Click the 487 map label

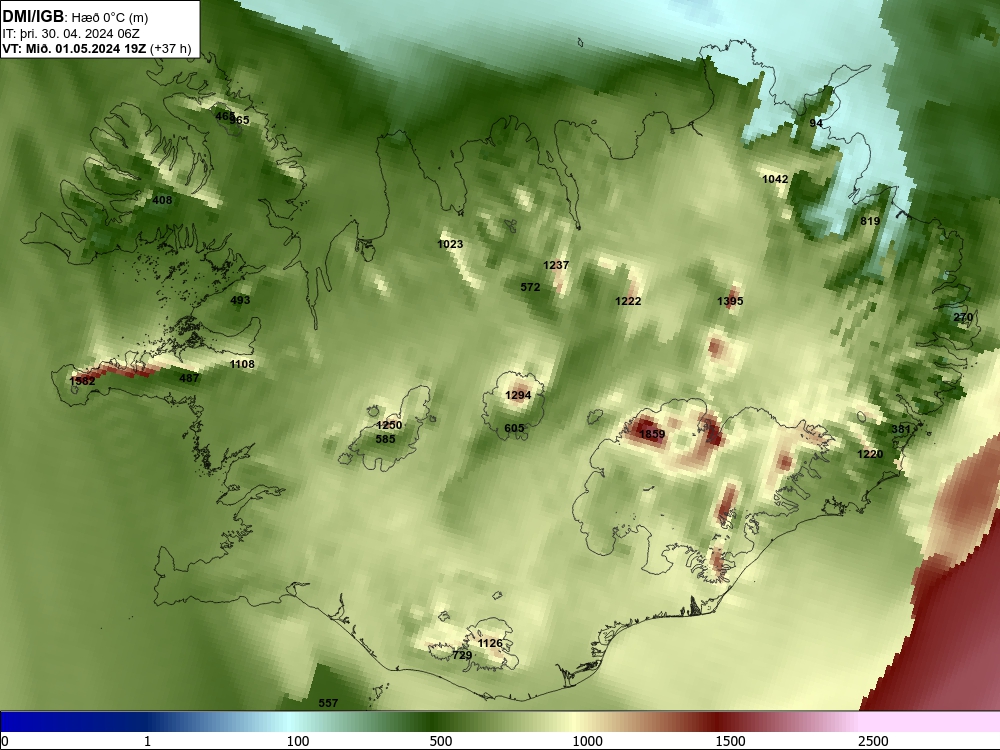point(189,378)
